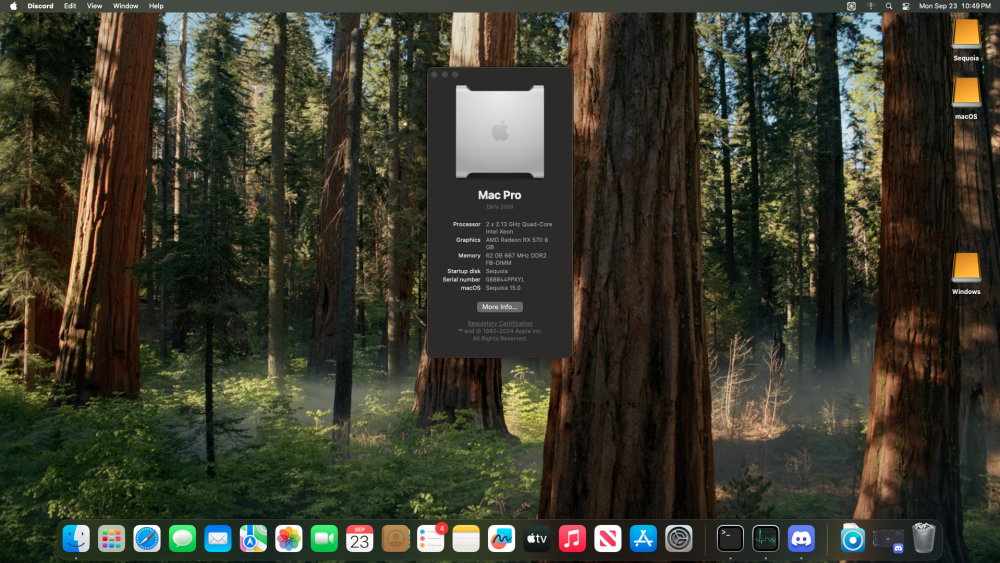Open the Trash in the dock
1000x563 pixels.
click(x=924, y=539)
